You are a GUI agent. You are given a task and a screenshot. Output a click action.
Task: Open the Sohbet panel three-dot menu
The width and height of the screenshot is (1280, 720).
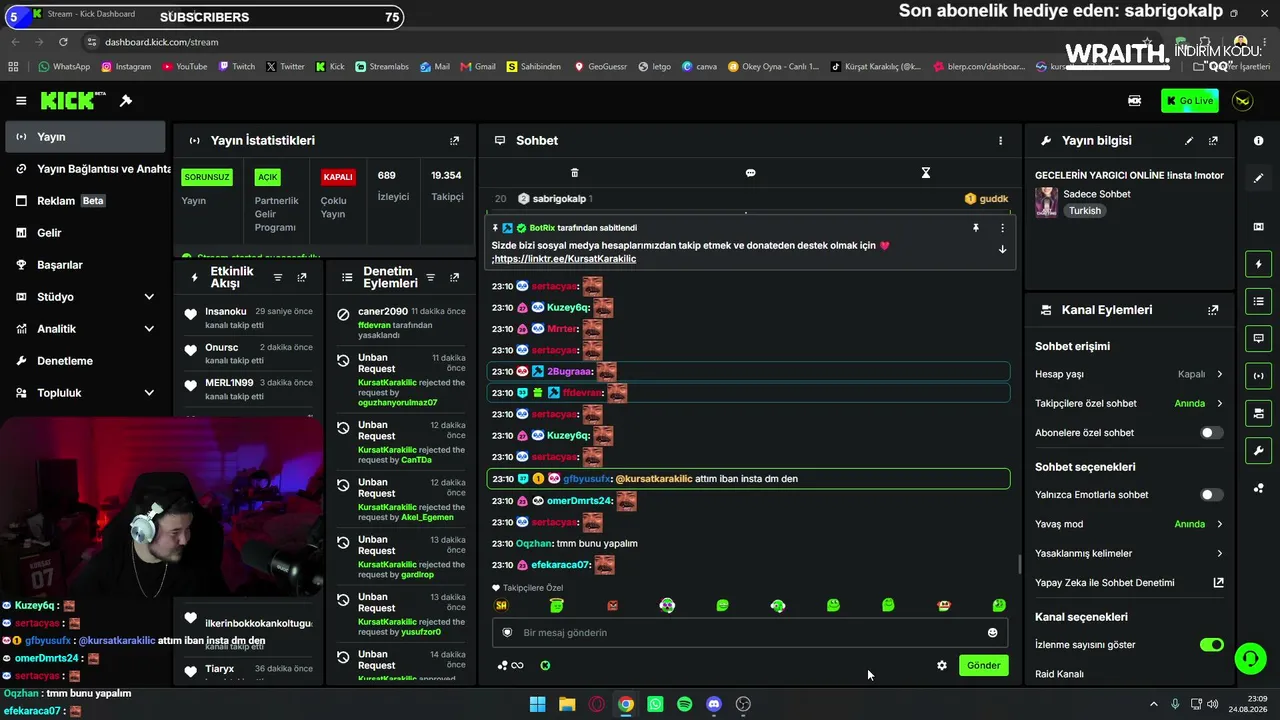(1000, 141)
